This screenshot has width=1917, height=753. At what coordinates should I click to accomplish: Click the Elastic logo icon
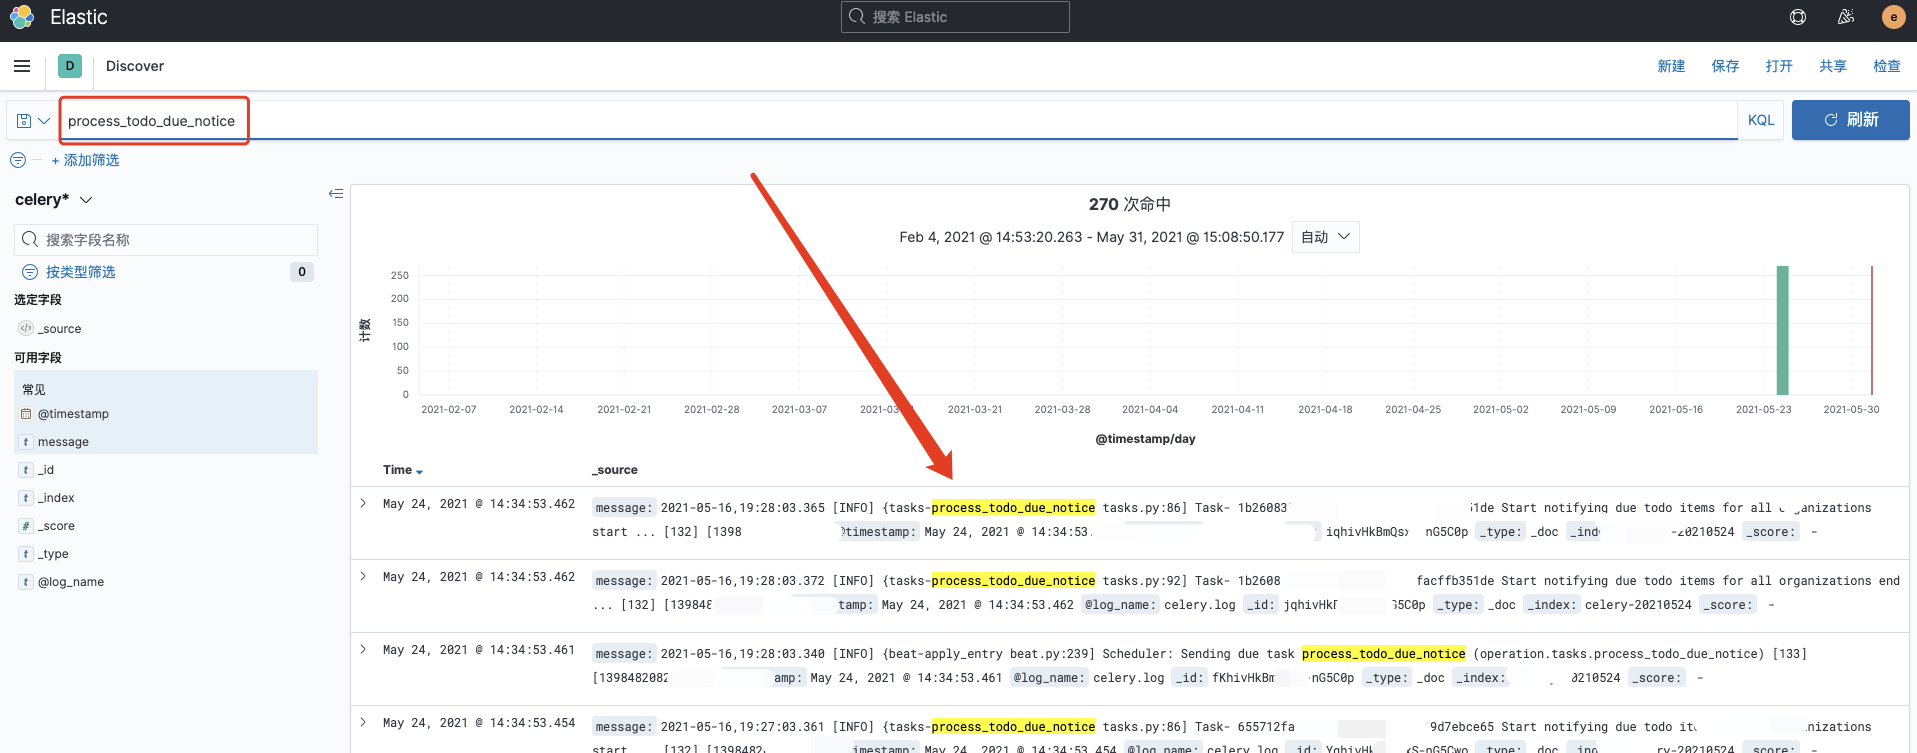click(x=22, y=17)
